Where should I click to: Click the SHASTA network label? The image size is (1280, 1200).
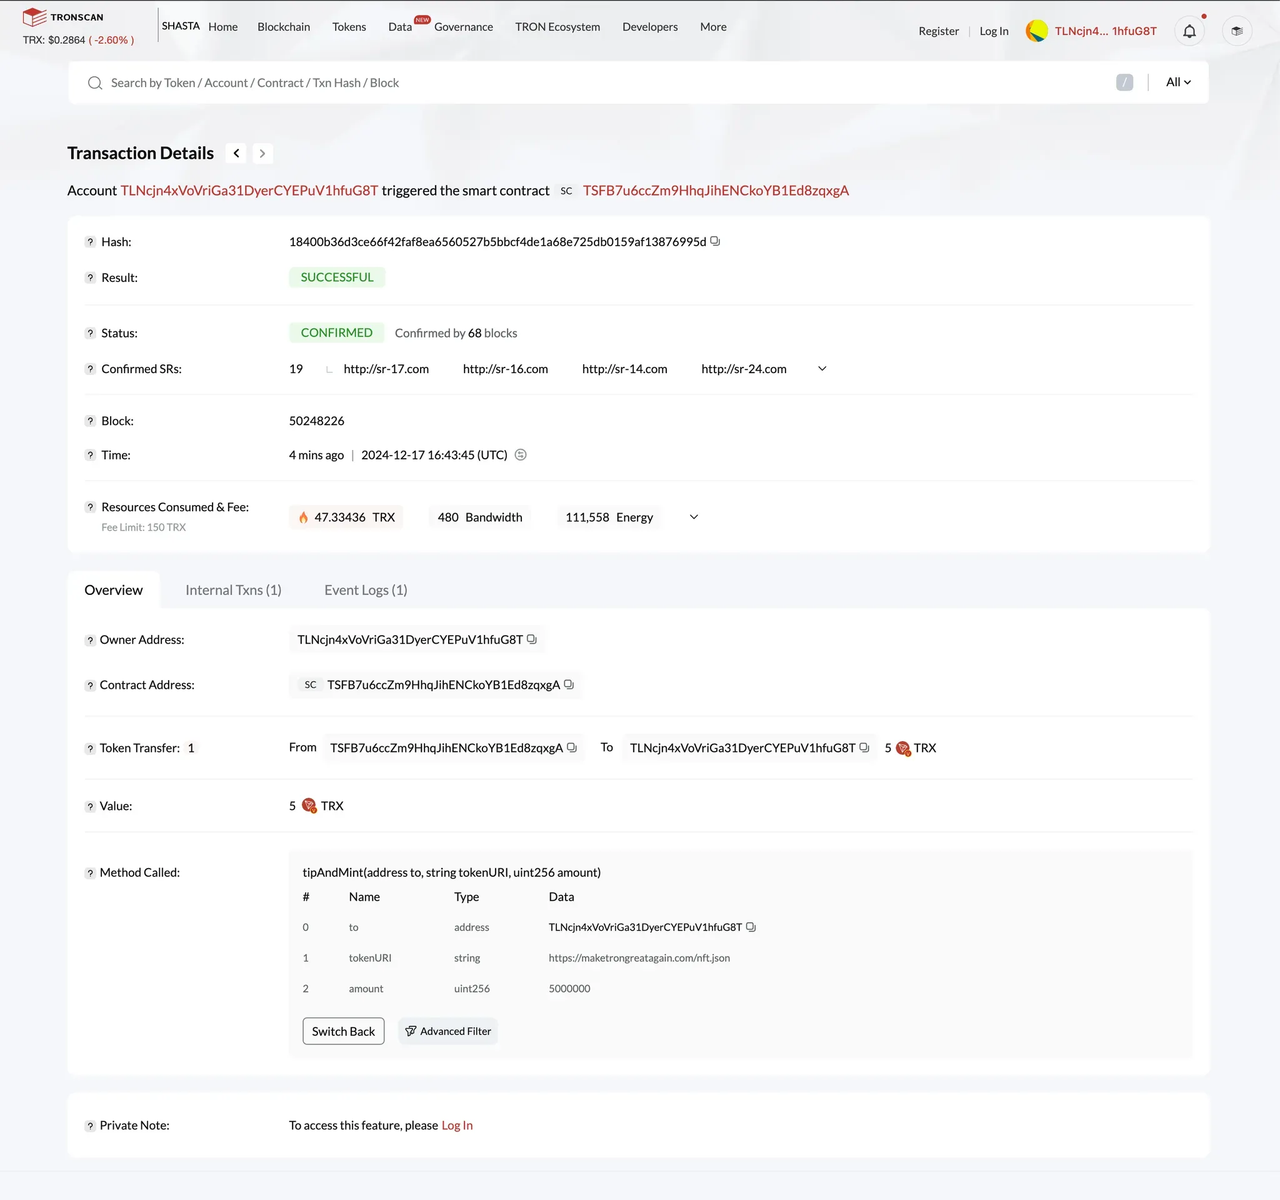click(x=181, y=26)
